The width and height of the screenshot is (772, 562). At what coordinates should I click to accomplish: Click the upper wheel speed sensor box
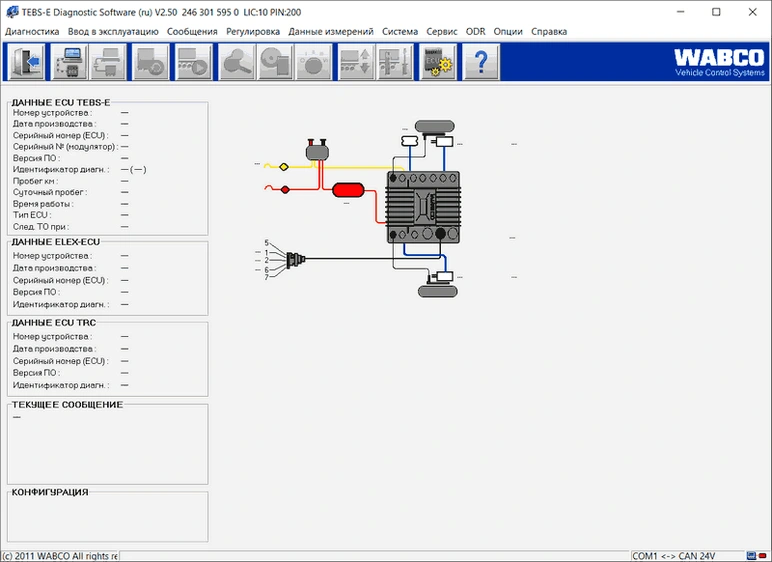click(444, 142)
